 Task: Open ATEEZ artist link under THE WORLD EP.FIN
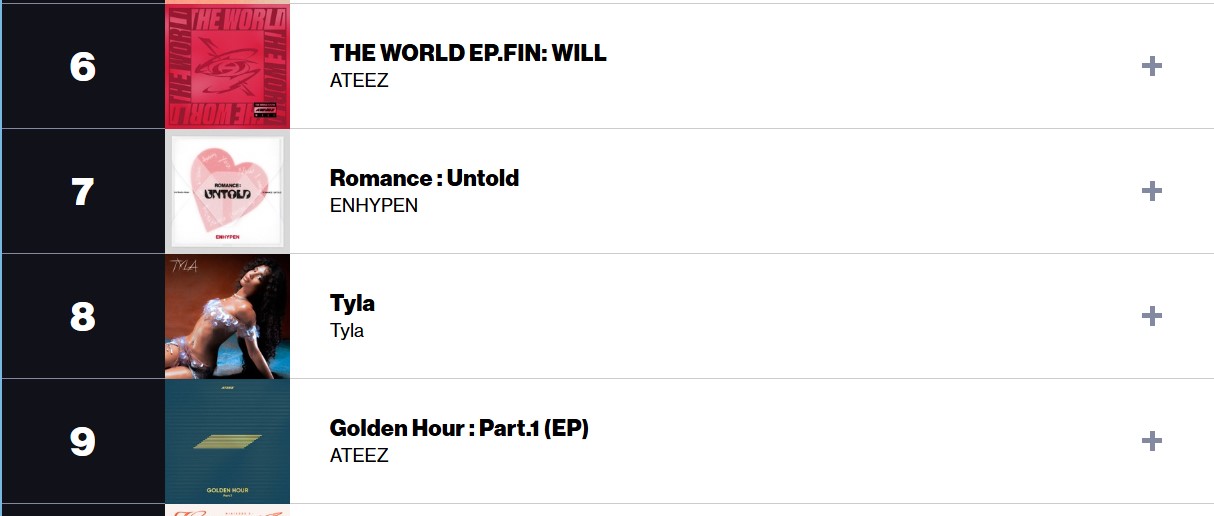click(x=359, y=80)
